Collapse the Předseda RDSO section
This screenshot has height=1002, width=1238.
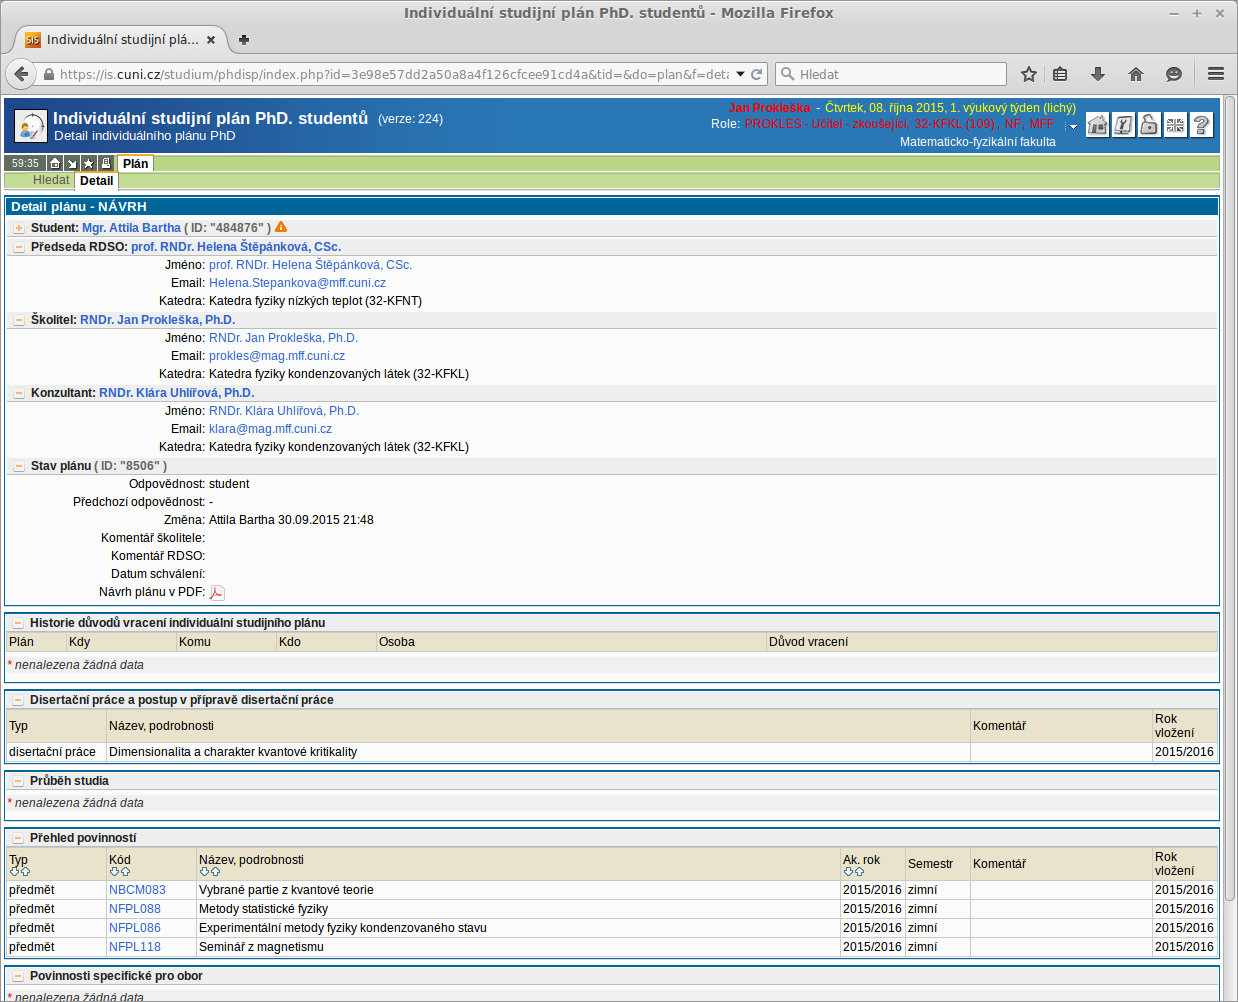click(x=19, y=247)
